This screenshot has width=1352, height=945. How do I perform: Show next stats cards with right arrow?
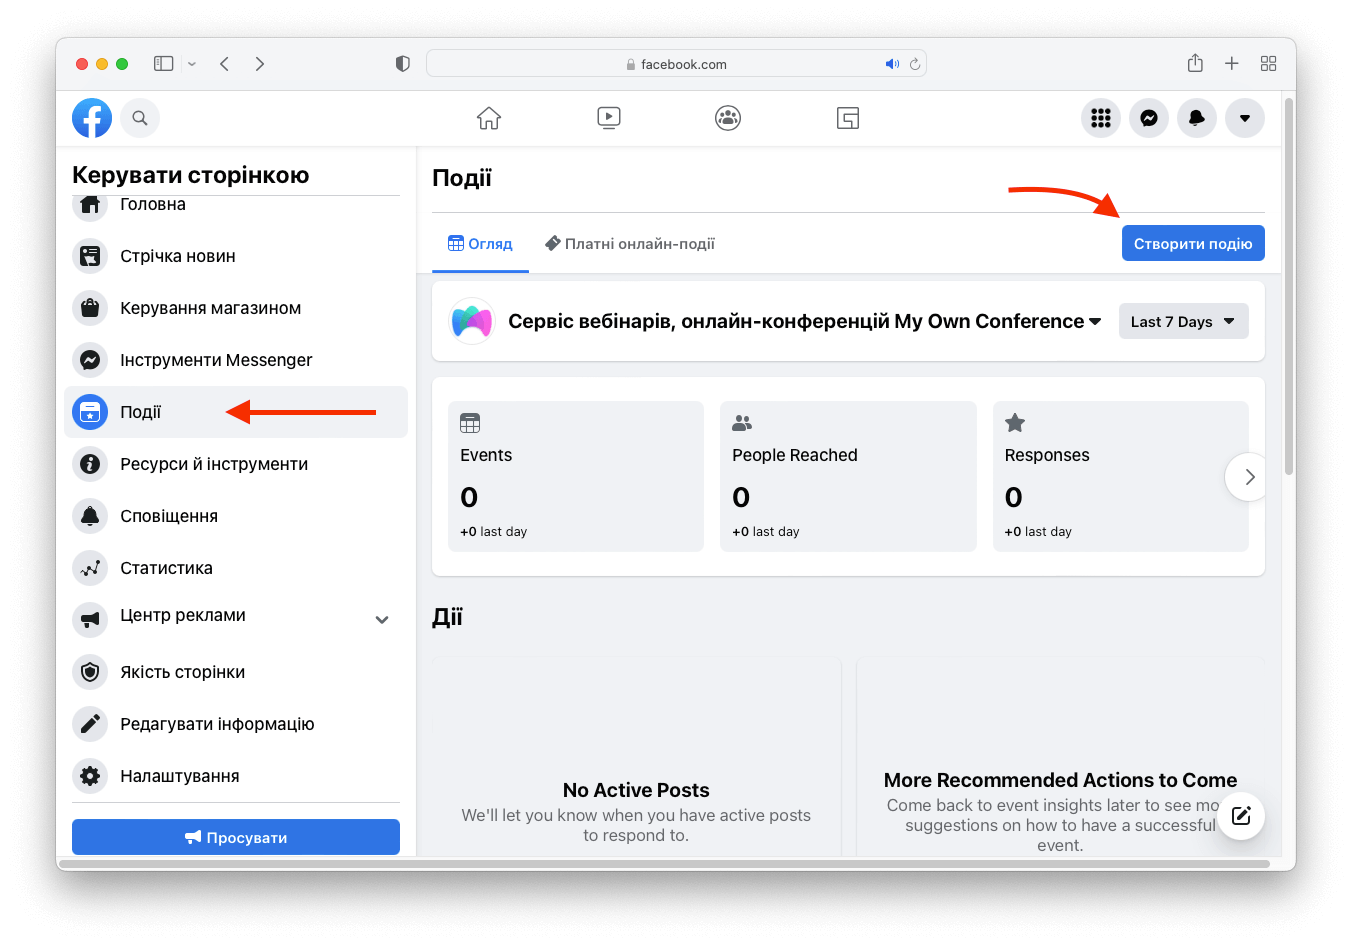(1248, 477)
